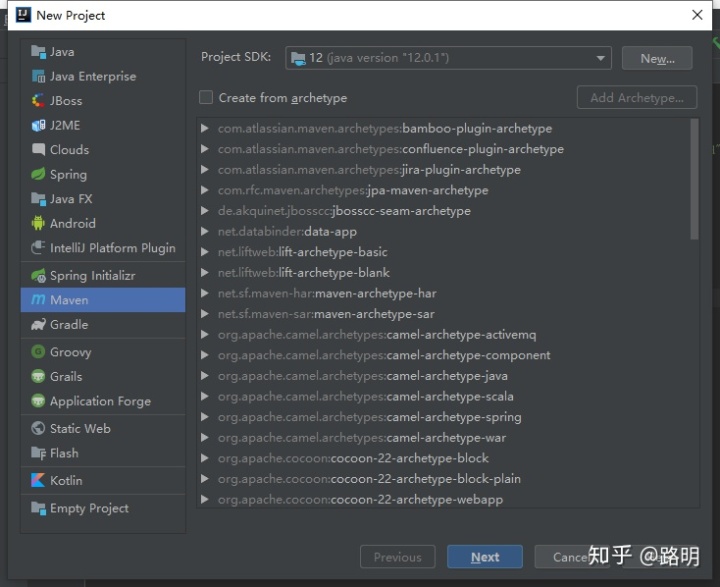Select the Gradle elephant icon
Screen dimensions: 720x587
tap(38, 324)
